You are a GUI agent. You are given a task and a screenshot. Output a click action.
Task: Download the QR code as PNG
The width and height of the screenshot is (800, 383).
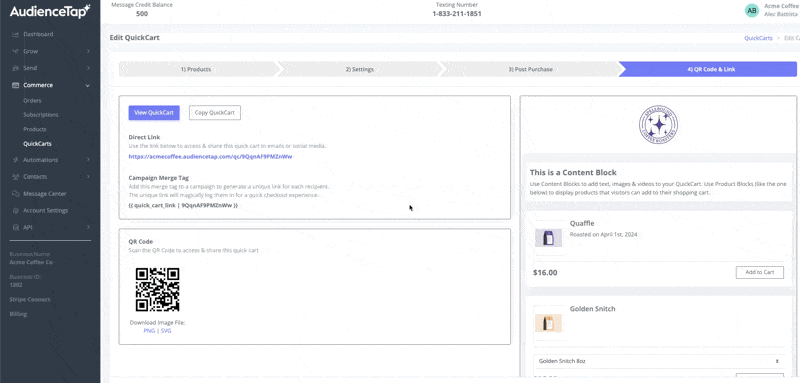click(x=149, y=331)
